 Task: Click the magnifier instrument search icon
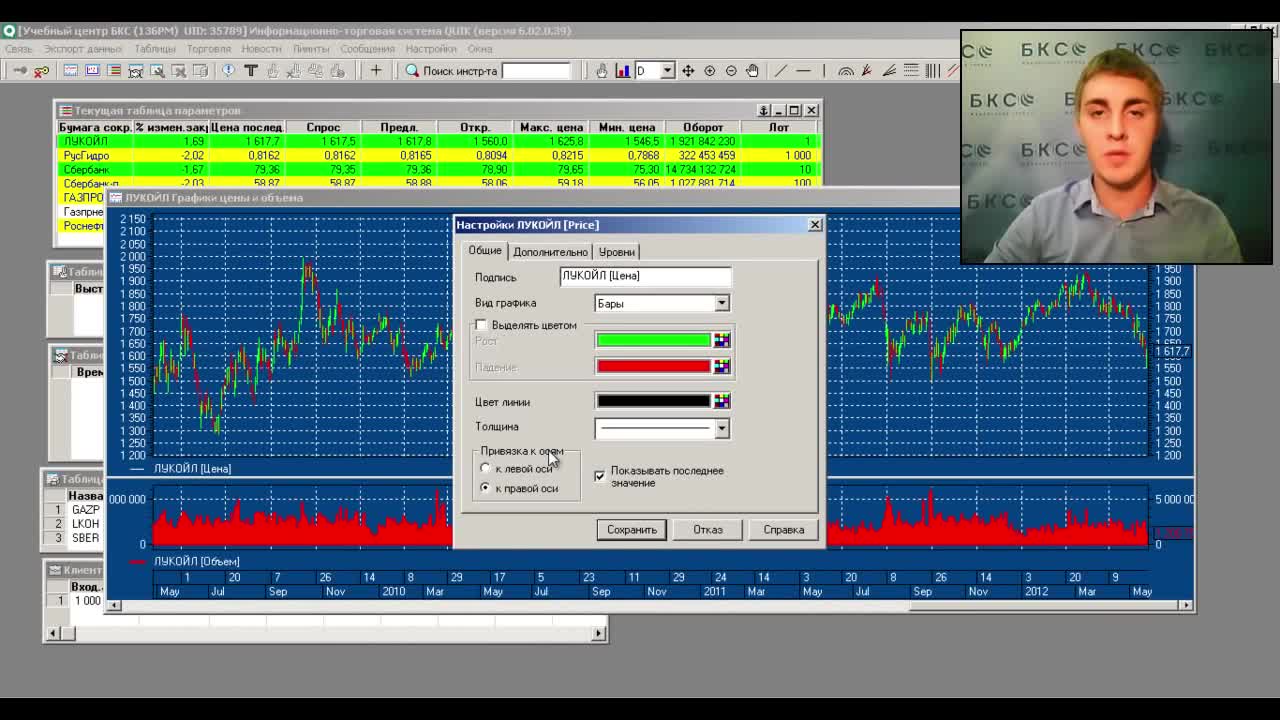412,71
